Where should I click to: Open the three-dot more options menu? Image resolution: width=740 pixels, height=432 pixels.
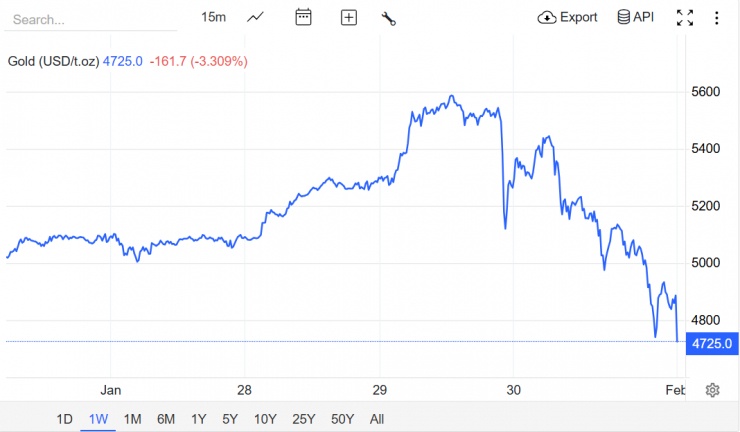[x=716, y=18]
